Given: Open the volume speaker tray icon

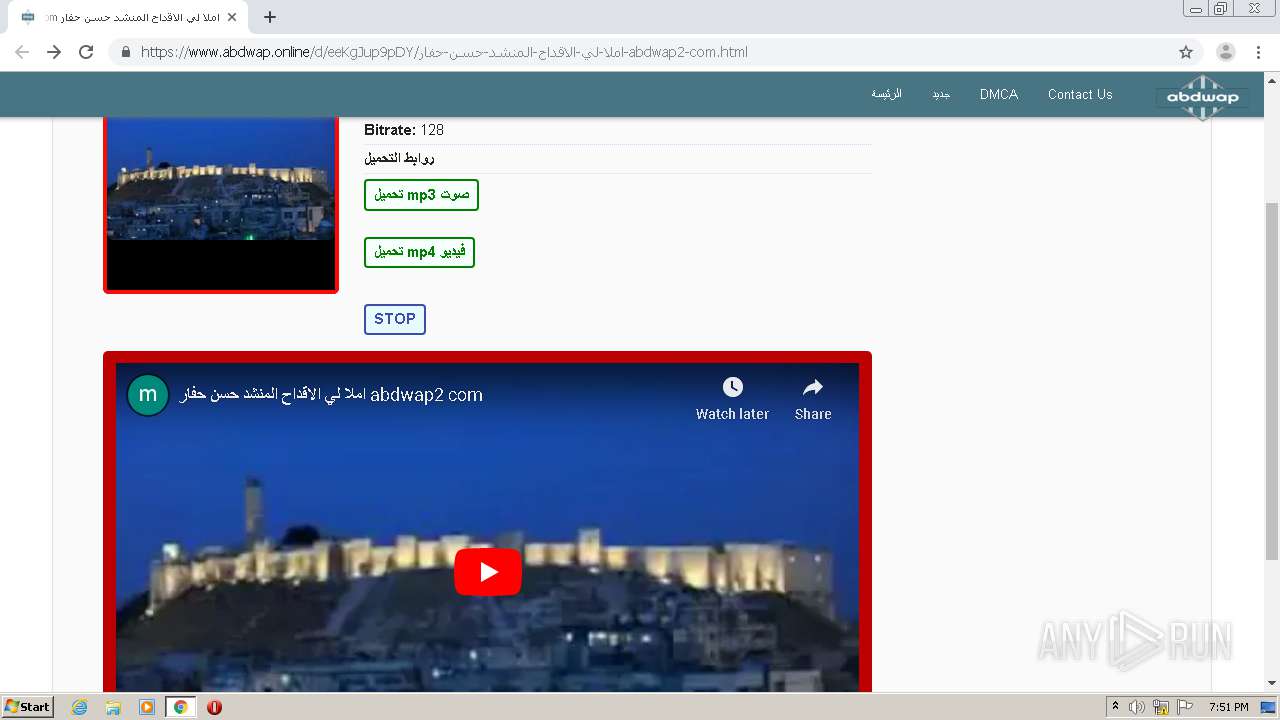Looking at the screenshot, I should click(x=1137, y=707).
